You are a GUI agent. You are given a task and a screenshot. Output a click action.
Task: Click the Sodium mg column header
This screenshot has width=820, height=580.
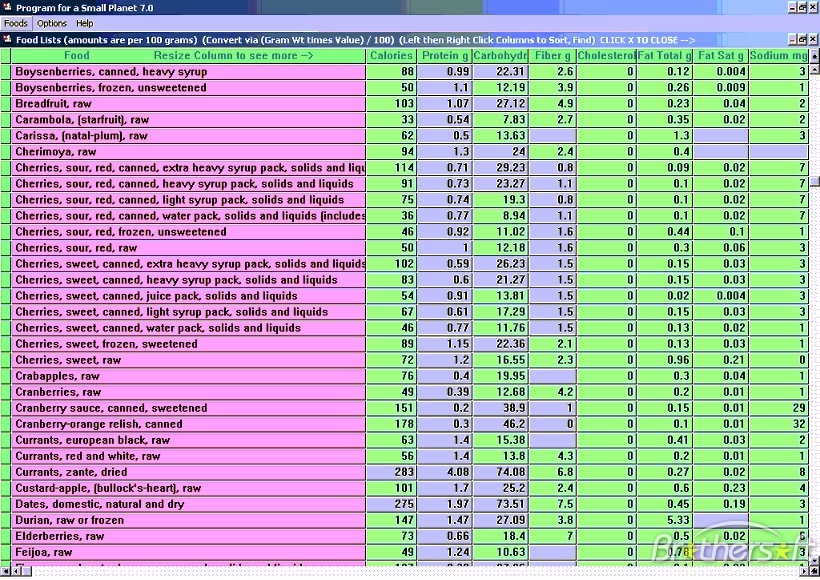click(779, 55)
